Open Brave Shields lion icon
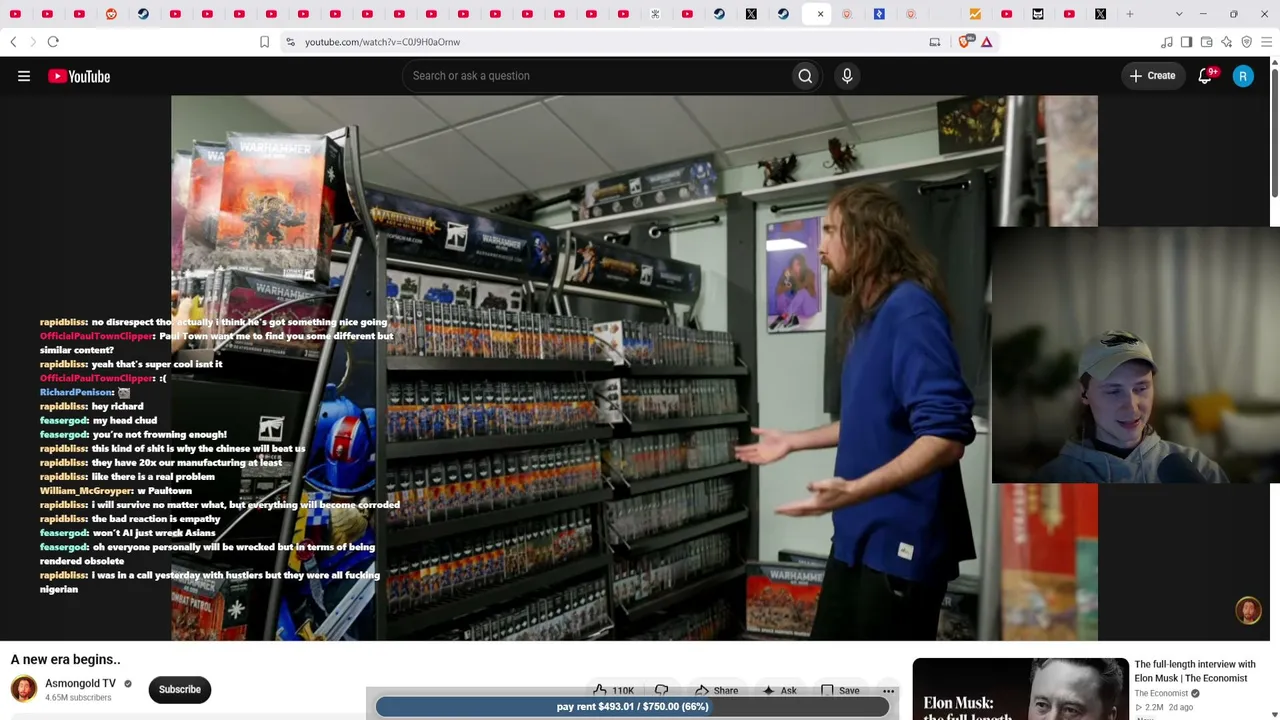Viewport: 1280px width, 720px height. point(965,42)
